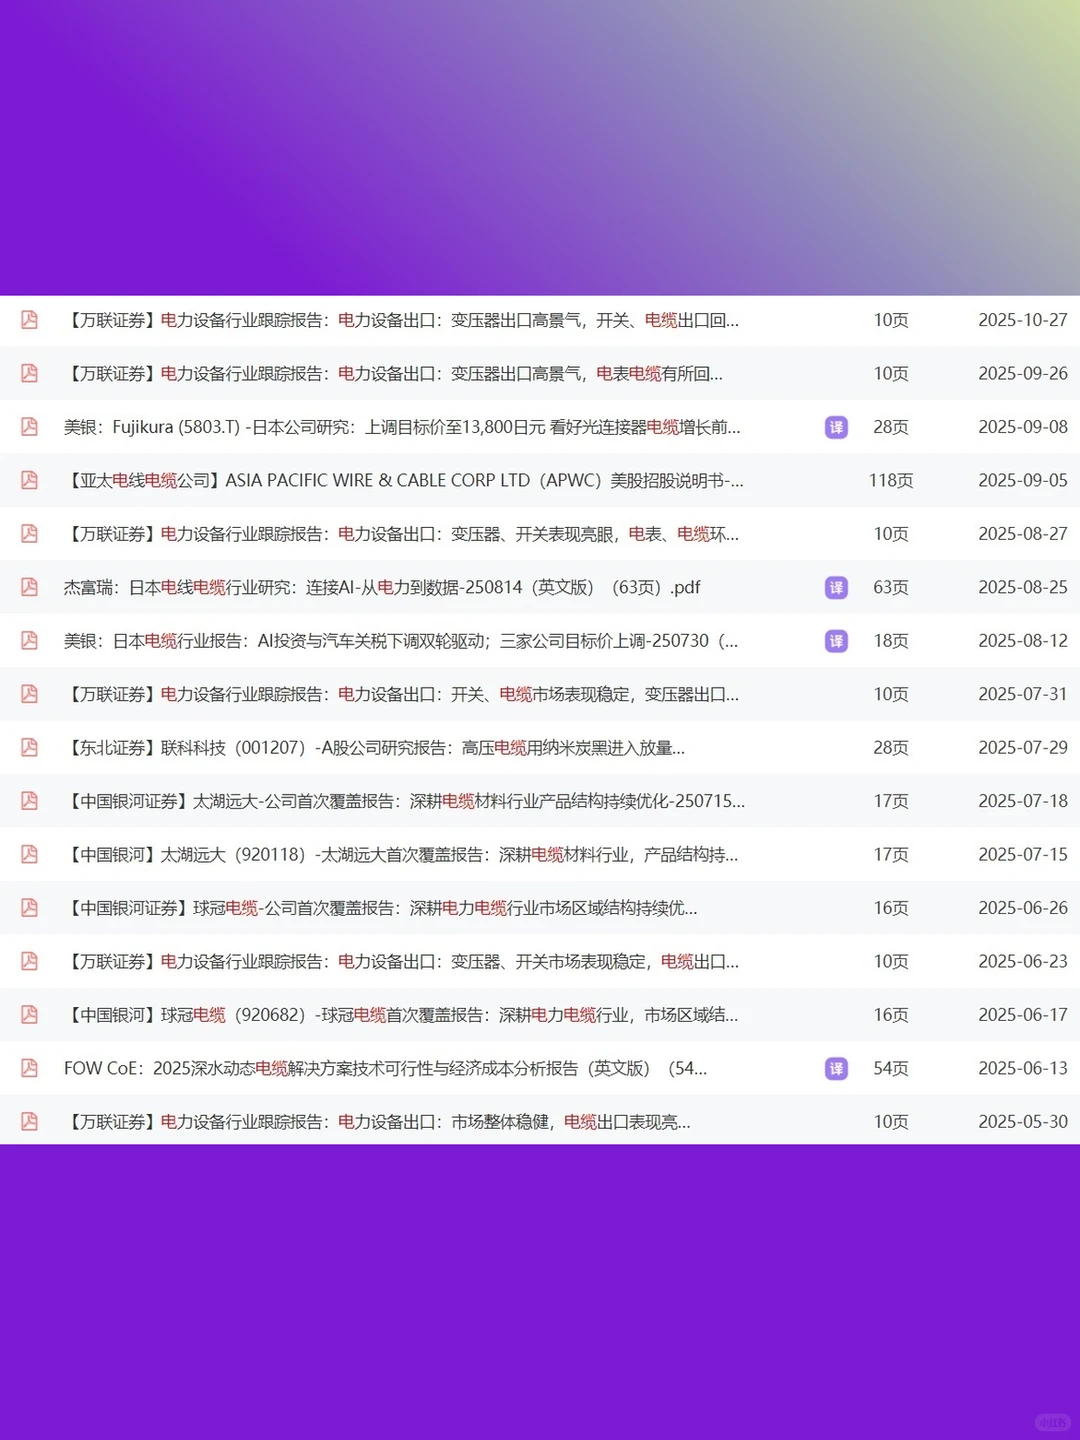Click PDF icon beside the 东北证券 联科科技 report
1080x1440 pixels.
29,748
